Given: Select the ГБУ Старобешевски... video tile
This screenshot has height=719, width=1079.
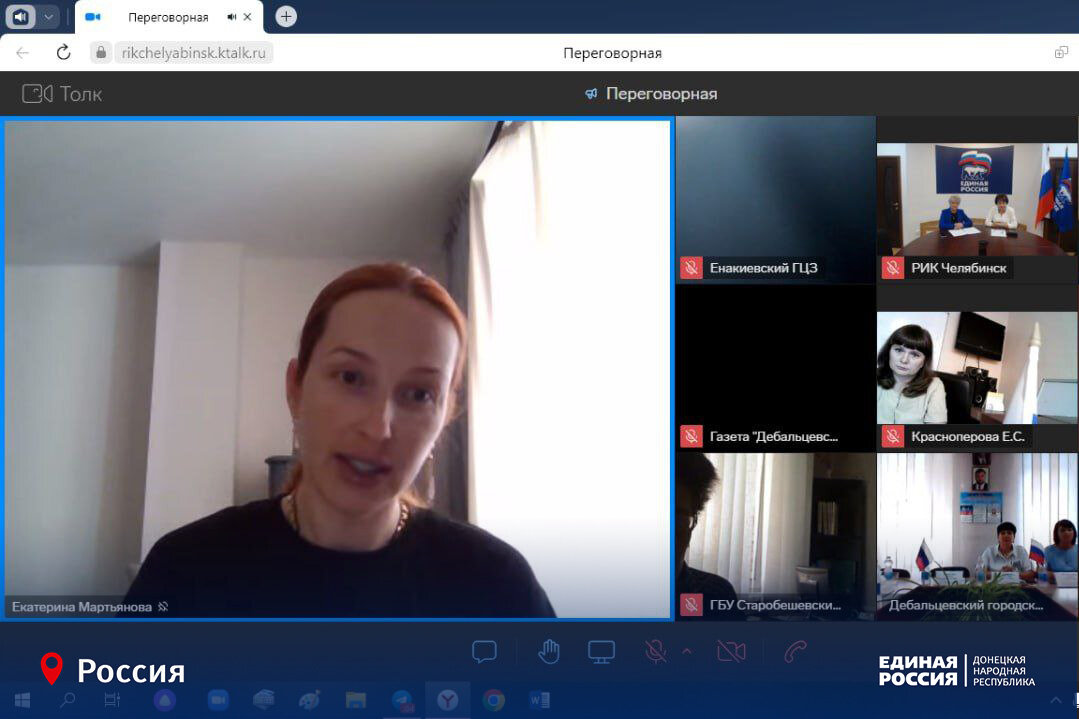Looking at the screenshot, I should coord(776,537).
